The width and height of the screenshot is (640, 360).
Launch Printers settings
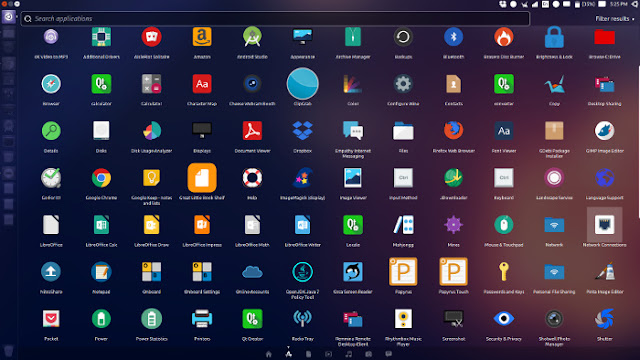[x=202, y=319]
